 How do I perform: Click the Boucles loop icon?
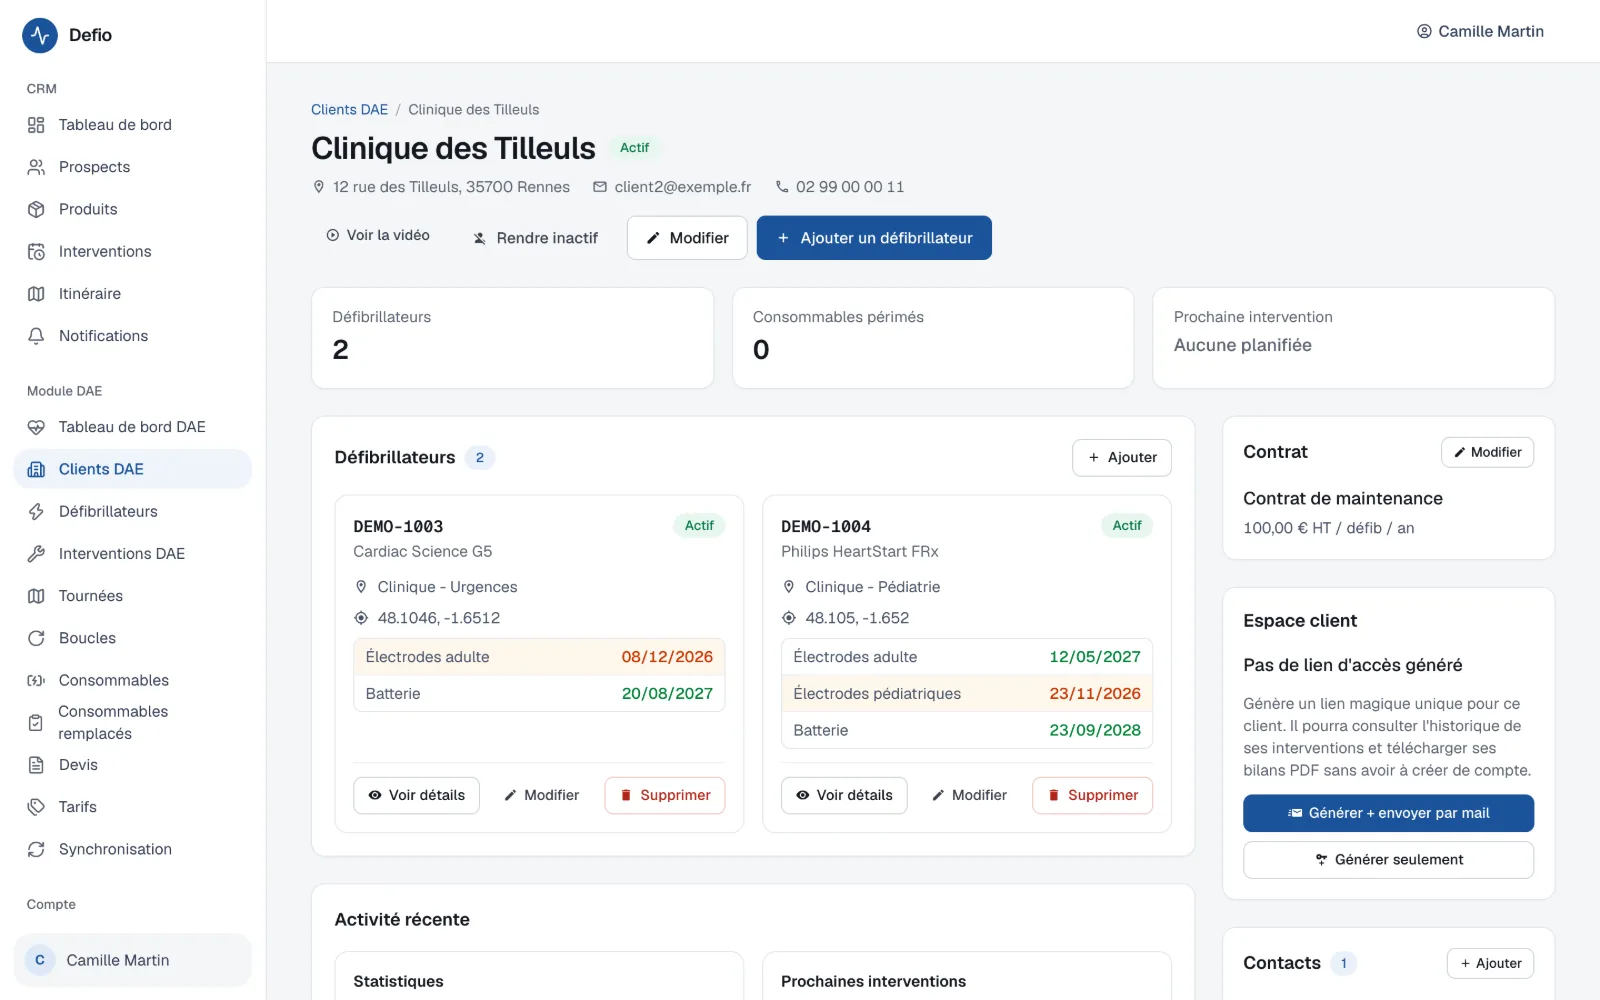point(36,638)
